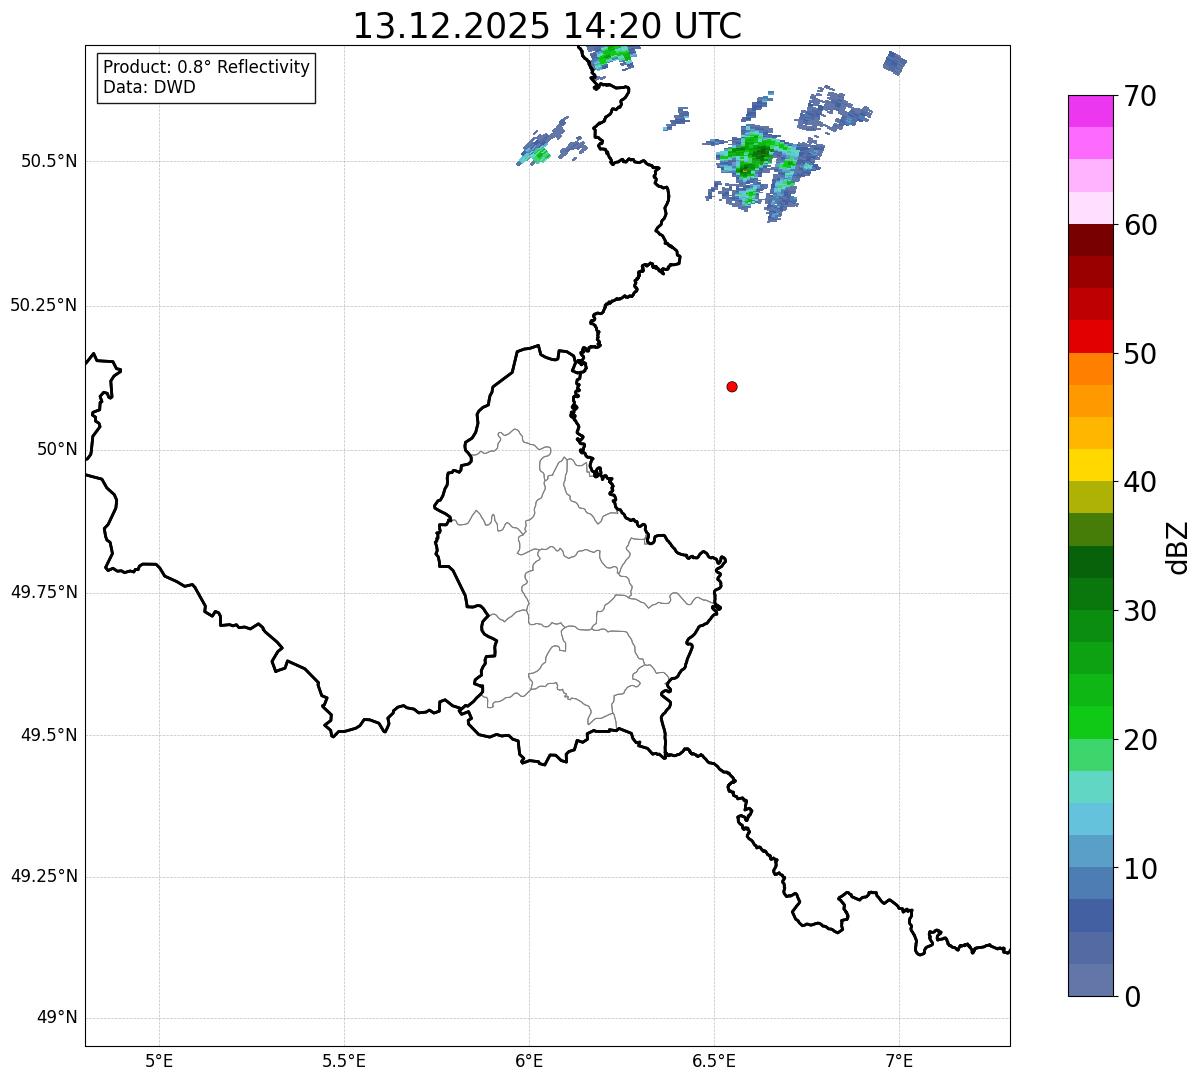Click the 49°N latitude label
Screen dimensions: 1202x1081
[56, 1018]
